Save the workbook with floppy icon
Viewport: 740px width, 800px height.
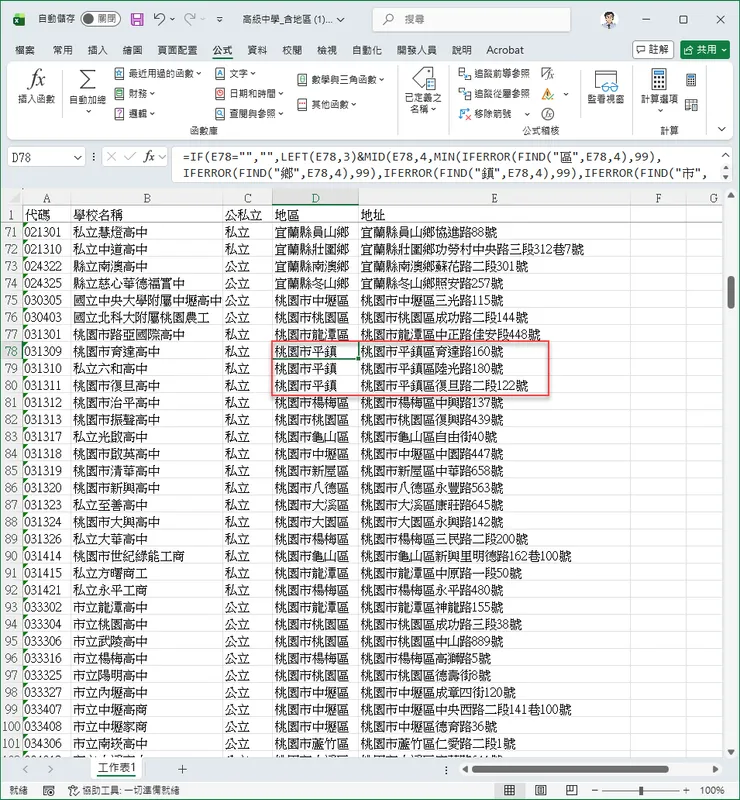coord(137,19)
